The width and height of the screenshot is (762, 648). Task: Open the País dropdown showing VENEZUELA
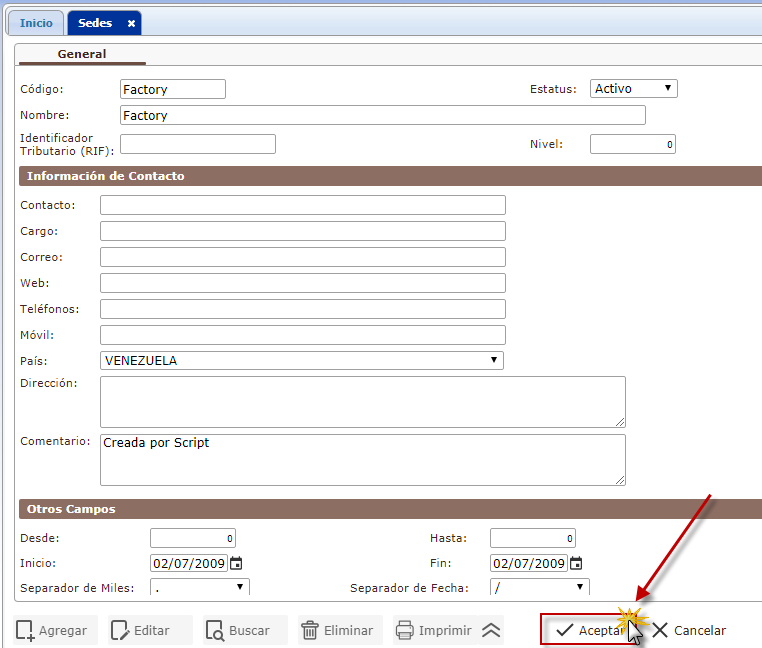click(302, 360)
